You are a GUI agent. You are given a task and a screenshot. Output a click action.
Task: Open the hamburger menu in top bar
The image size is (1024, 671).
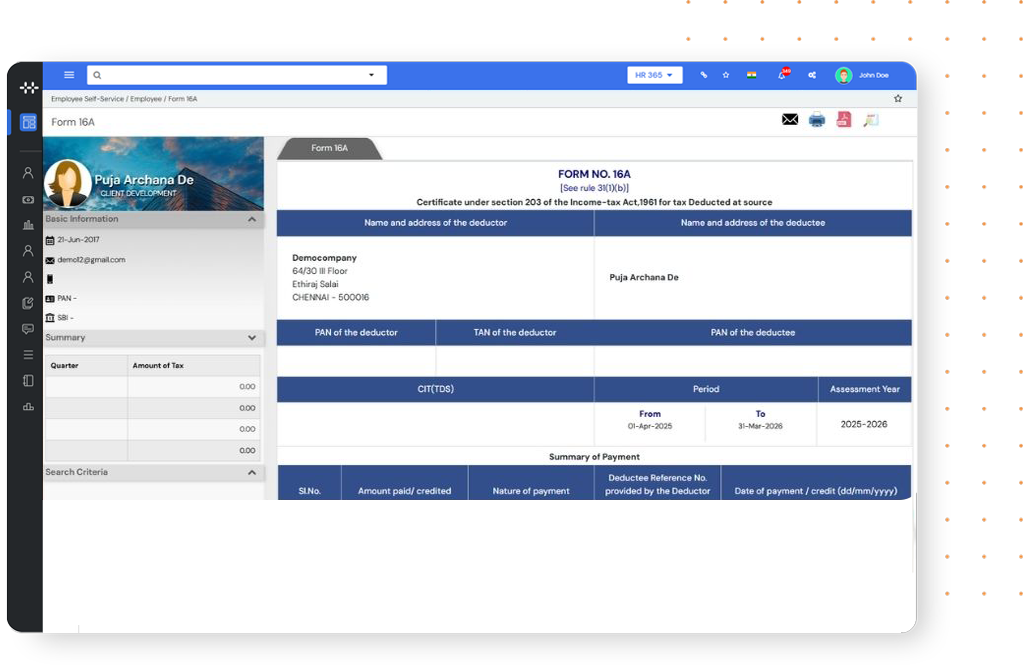point(69,75)
